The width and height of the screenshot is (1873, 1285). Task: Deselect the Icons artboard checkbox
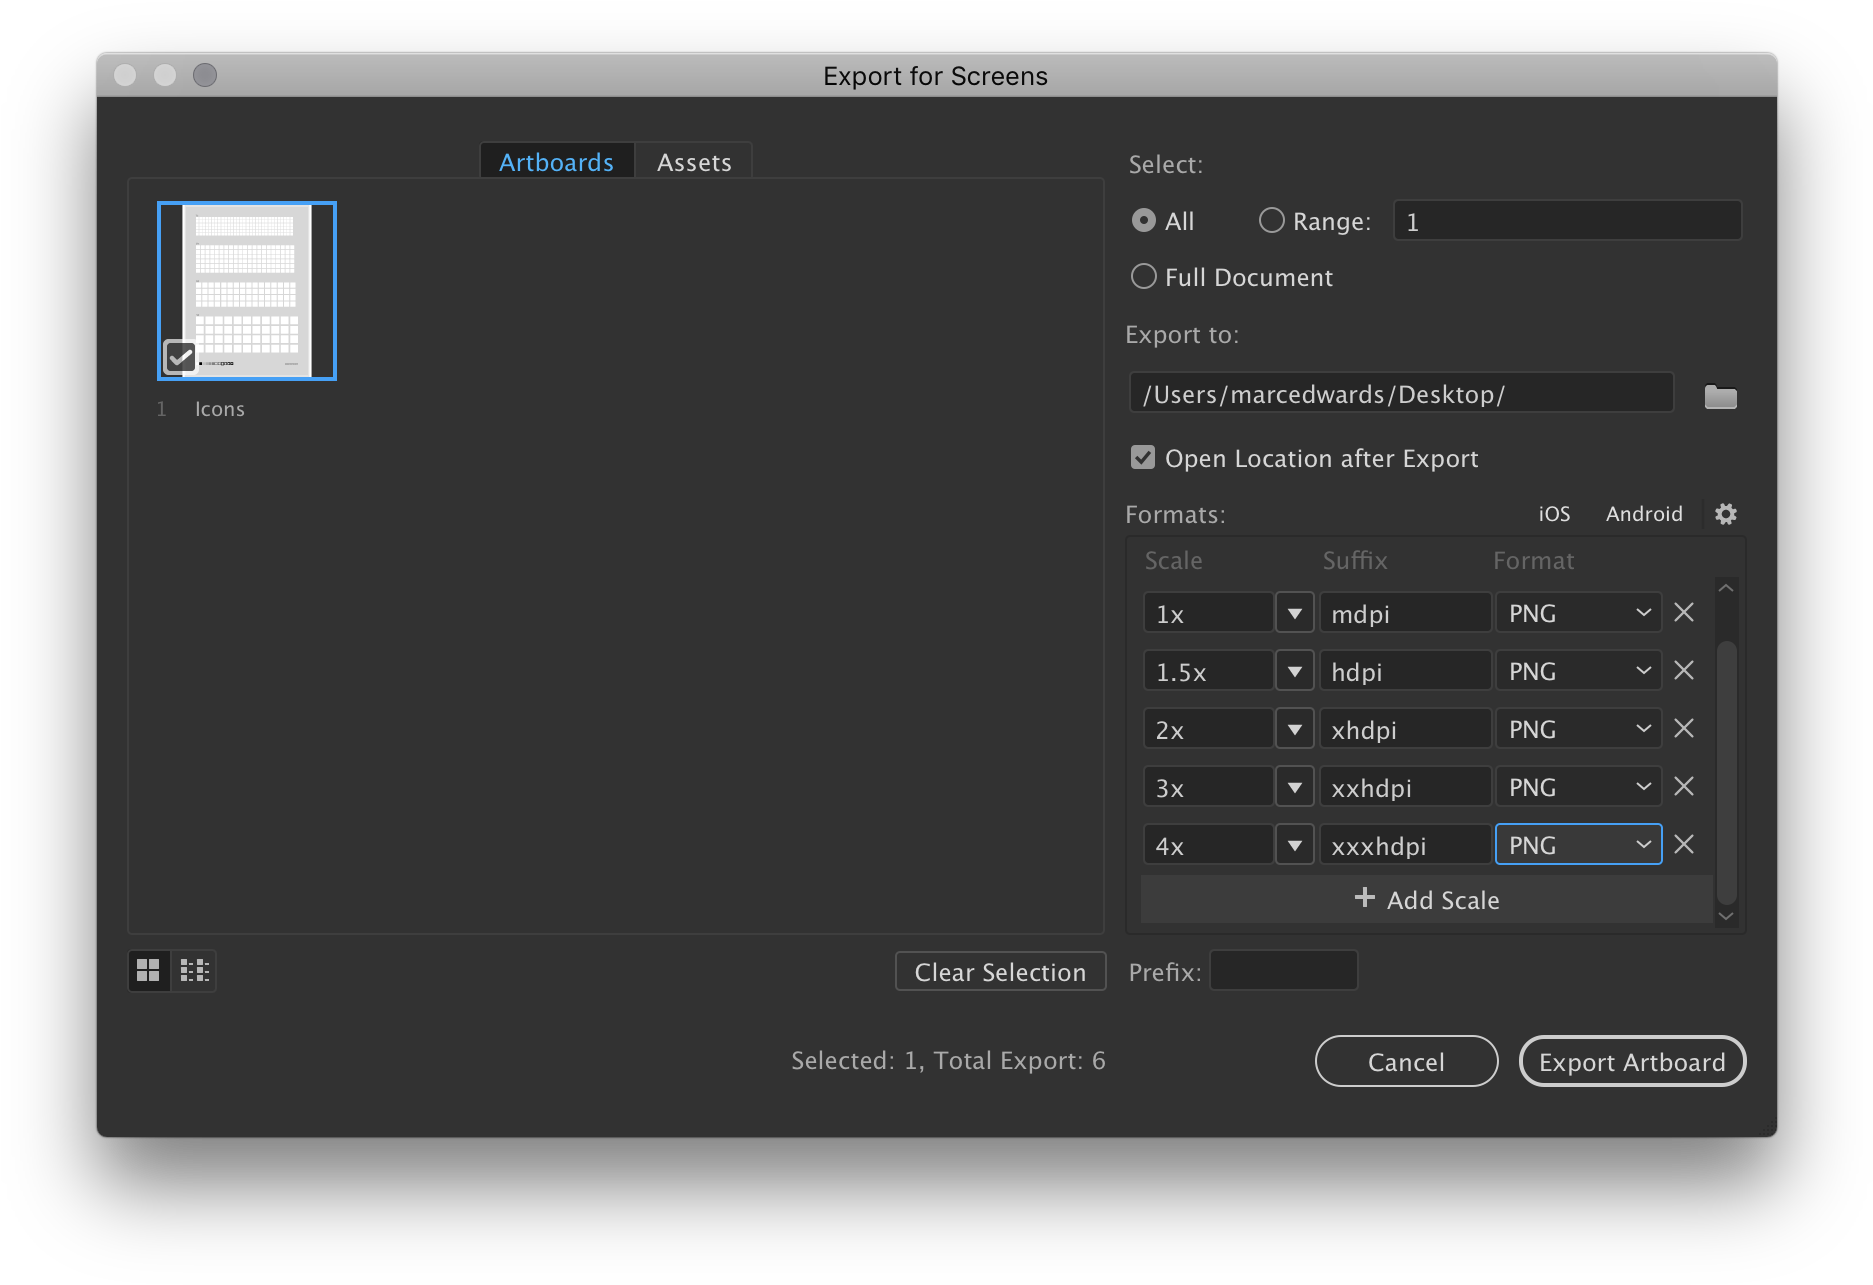180,356
